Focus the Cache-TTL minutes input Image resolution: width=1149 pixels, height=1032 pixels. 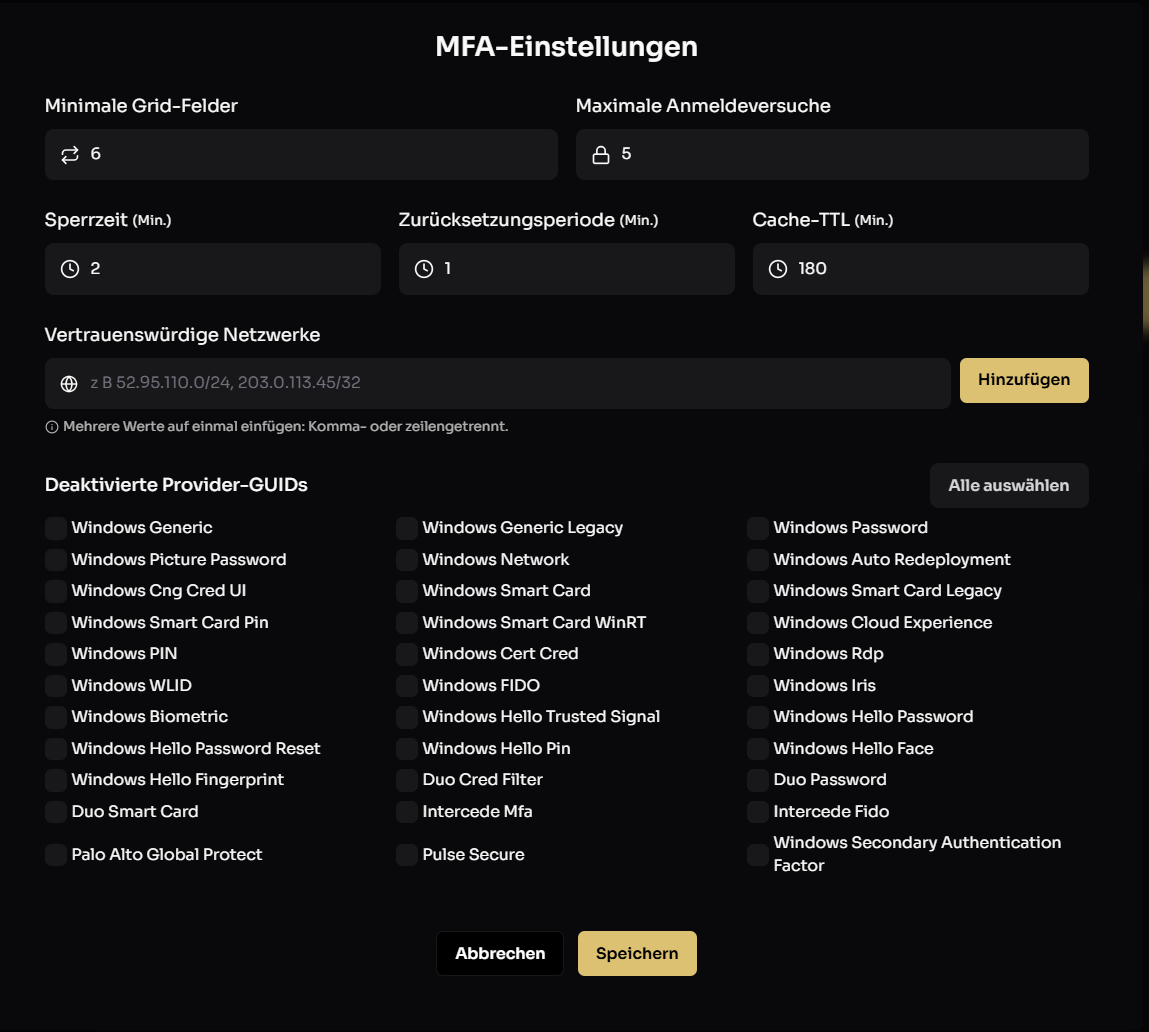click(x=920, y=269)
